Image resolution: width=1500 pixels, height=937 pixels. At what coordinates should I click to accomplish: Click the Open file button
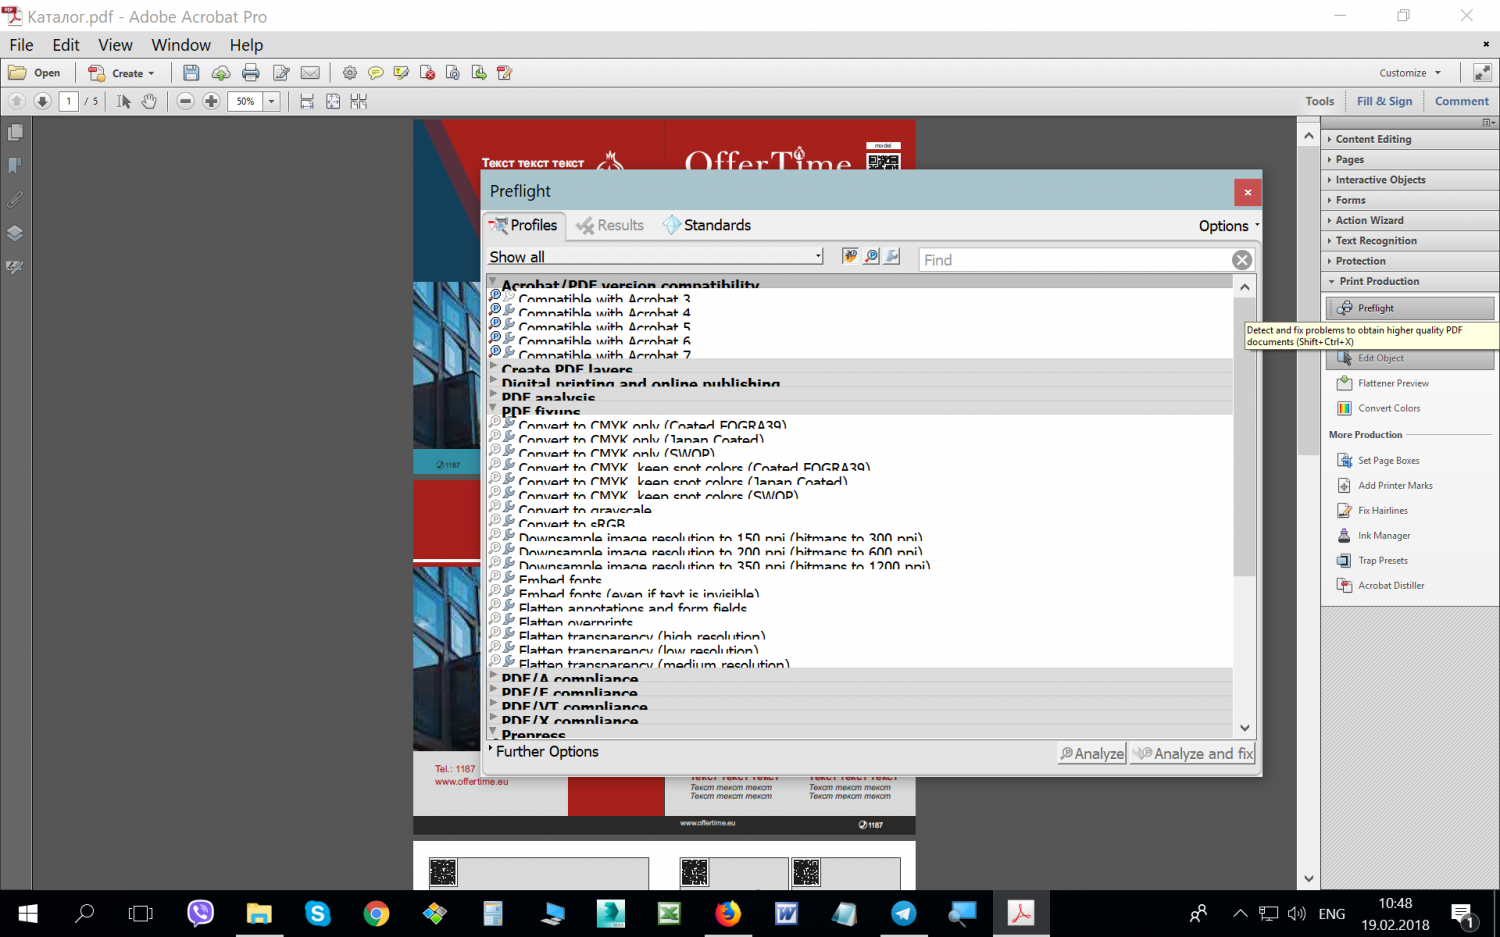(35, 73)
